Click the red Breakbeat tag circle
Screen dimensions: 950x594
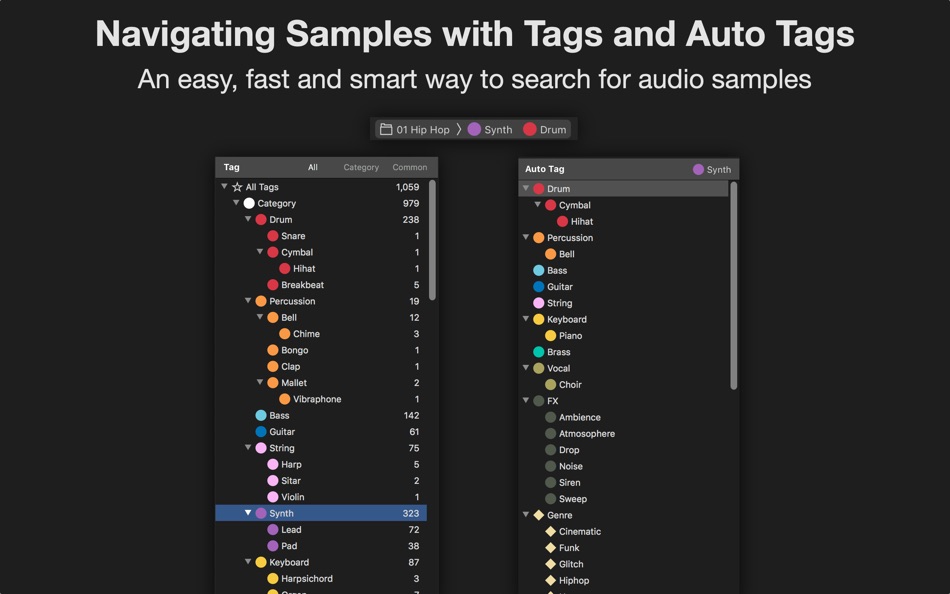point(273,285)
